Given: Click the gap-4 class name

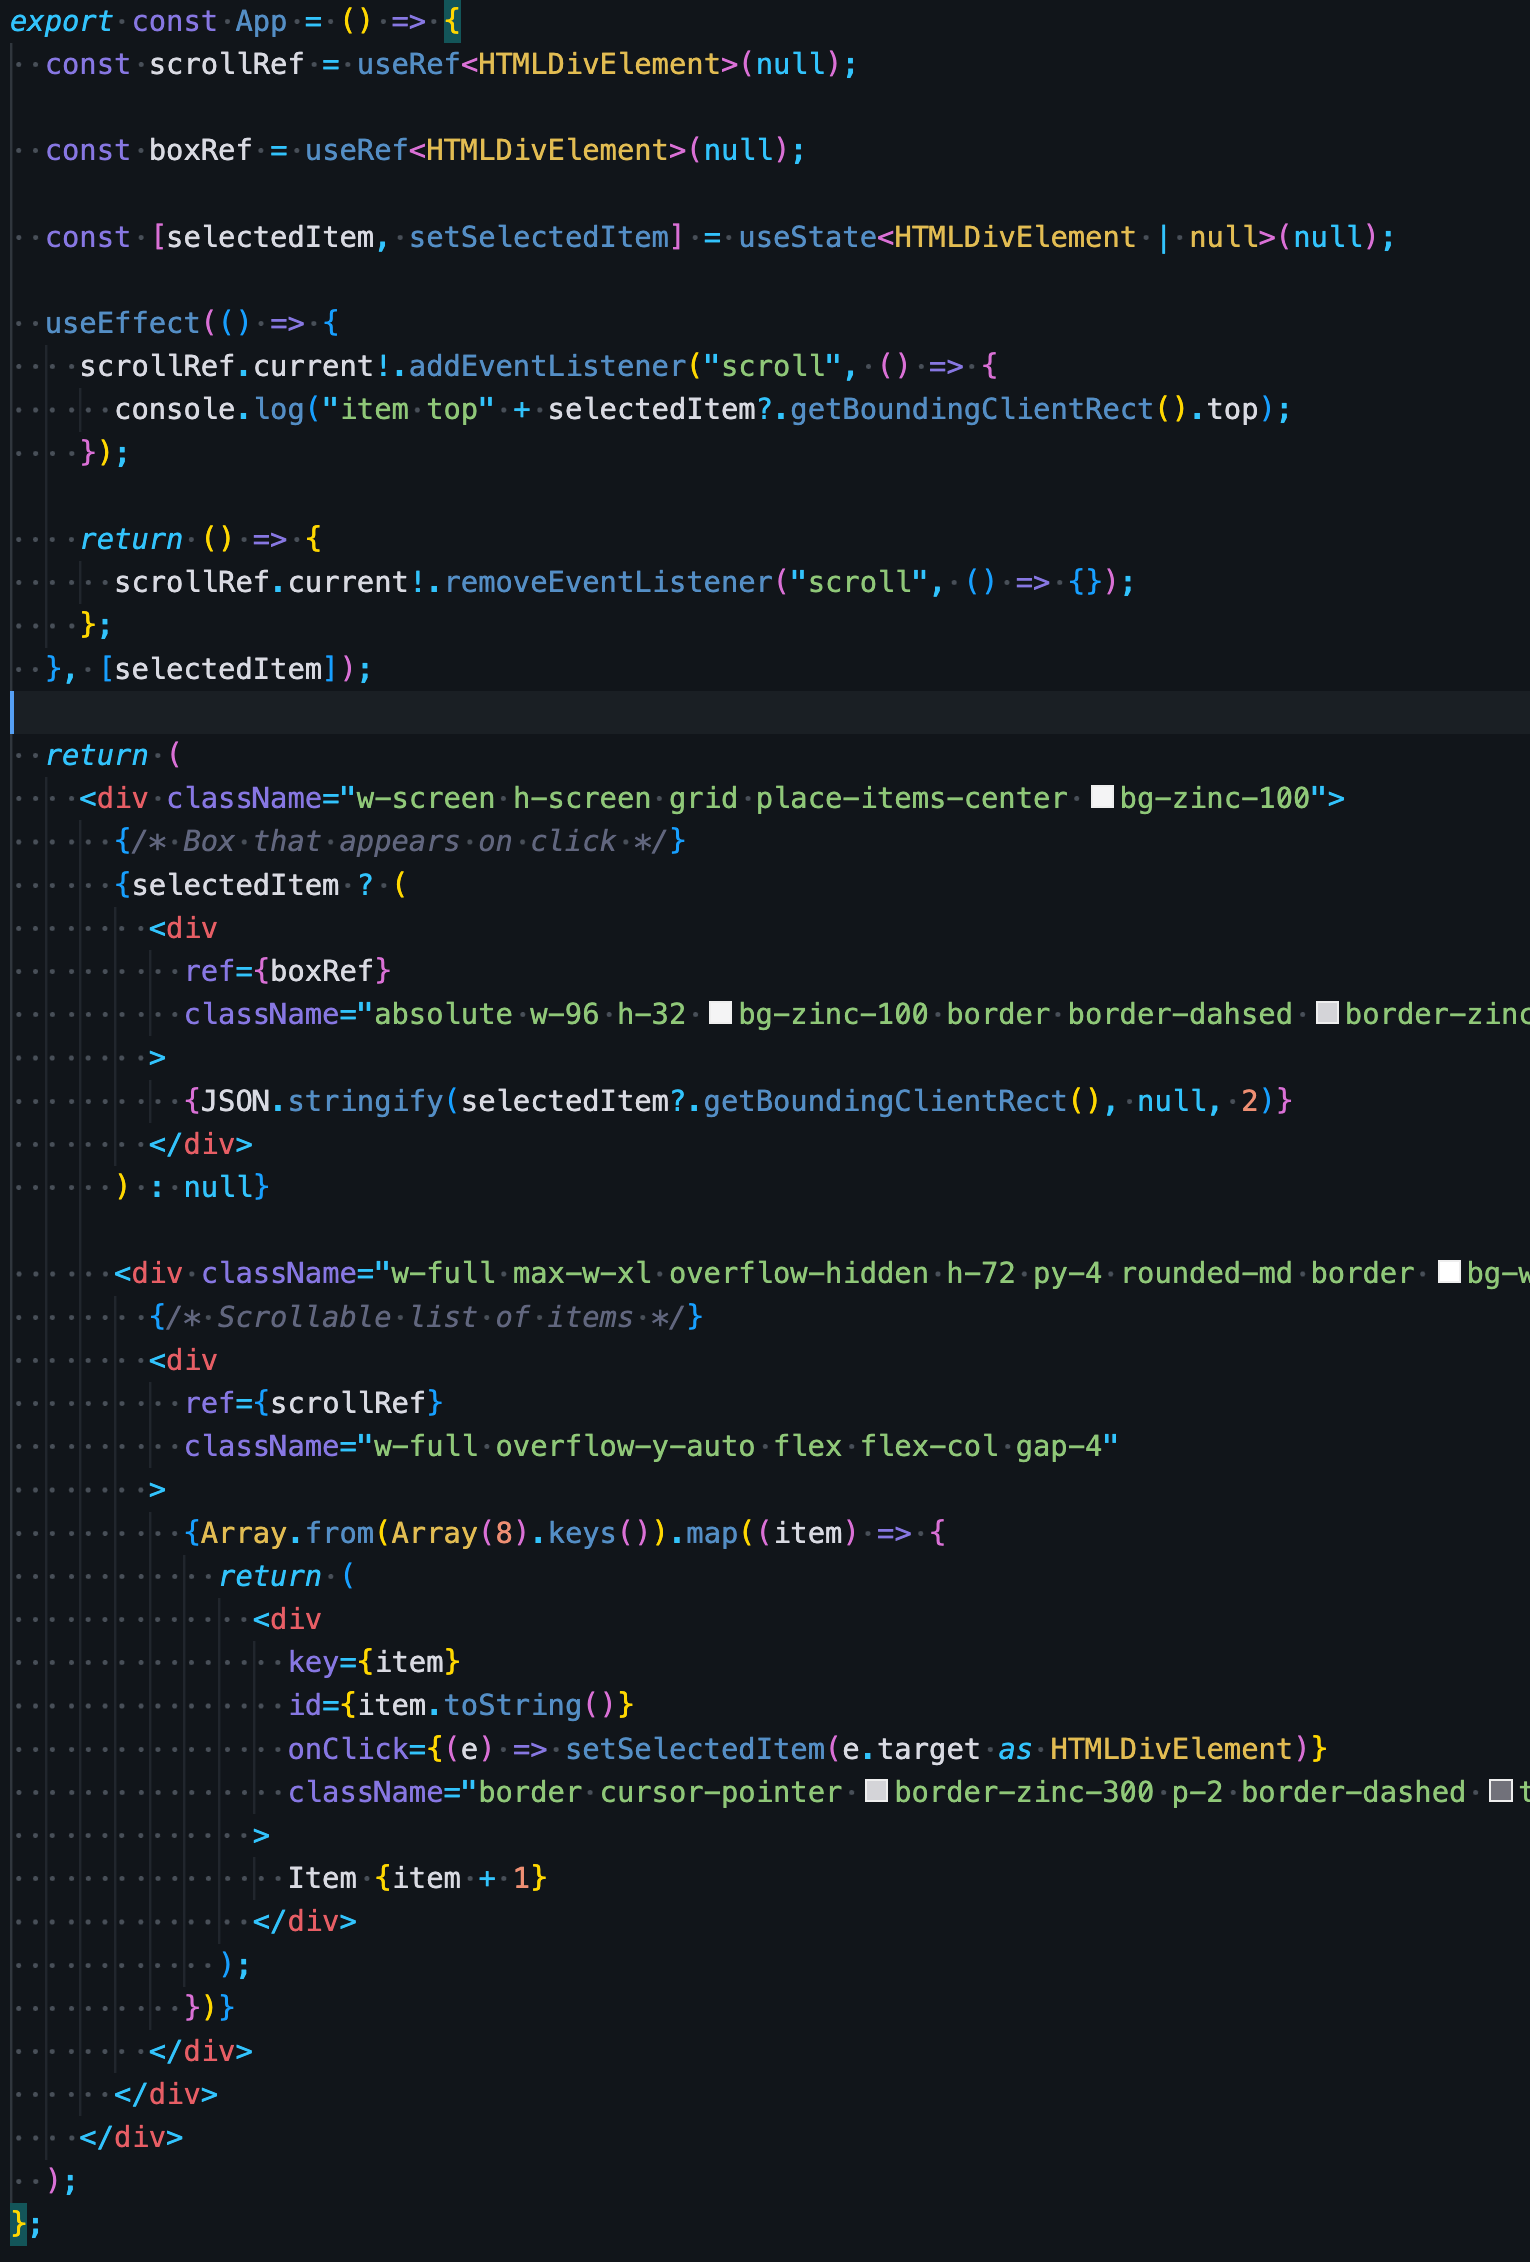Looking at the screenshot, I should point(1058,1446).
